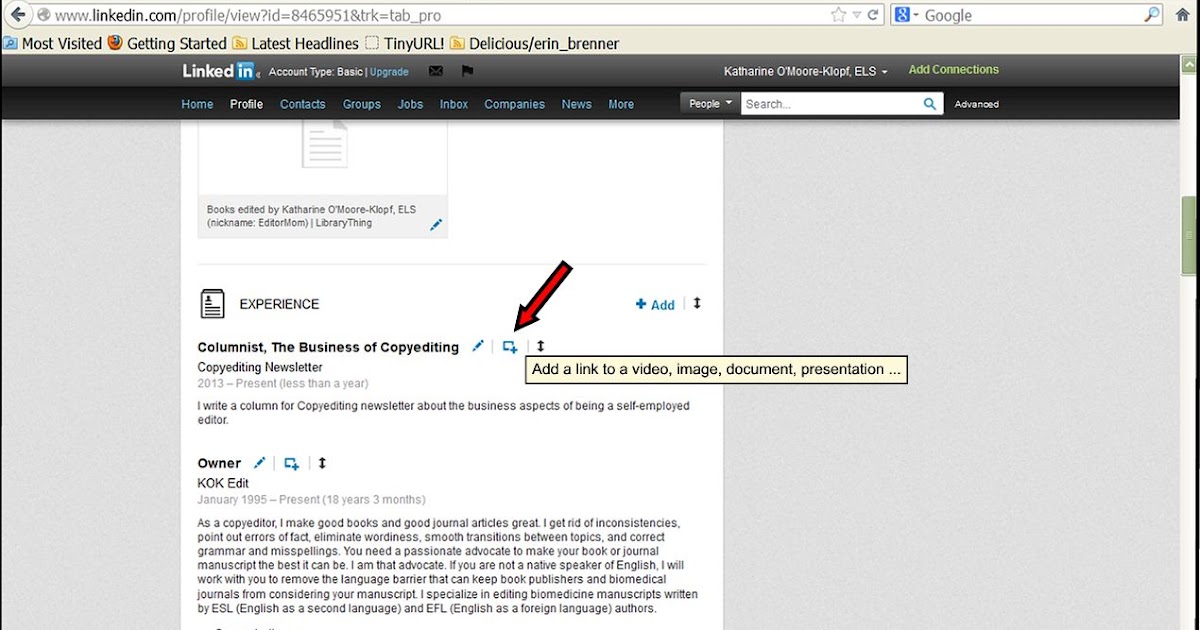The width and height of the screenshot is (1200, 630).
Task: Focus the LinkedIn Search... input field
Action: pyautogui.click(x=830, y=104)
